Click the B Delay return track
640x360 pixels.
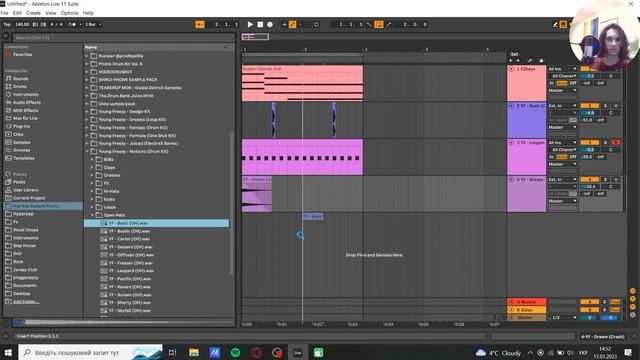click(x=527, y=310)
